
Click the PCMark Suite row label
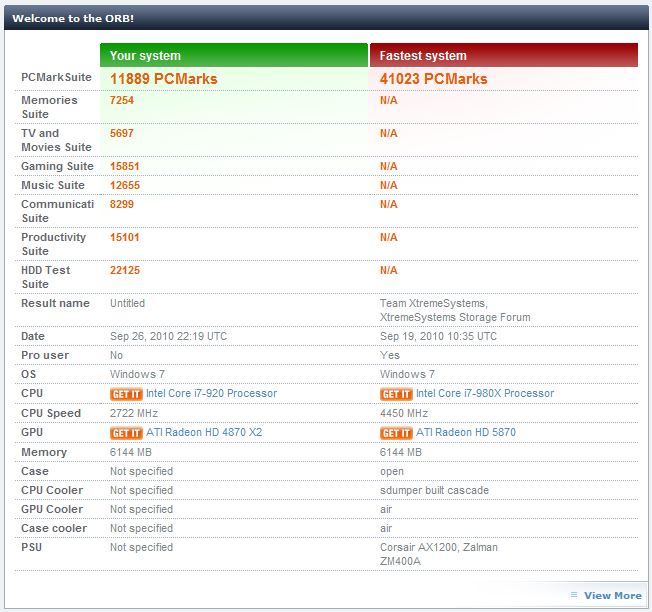click(56, 77)
